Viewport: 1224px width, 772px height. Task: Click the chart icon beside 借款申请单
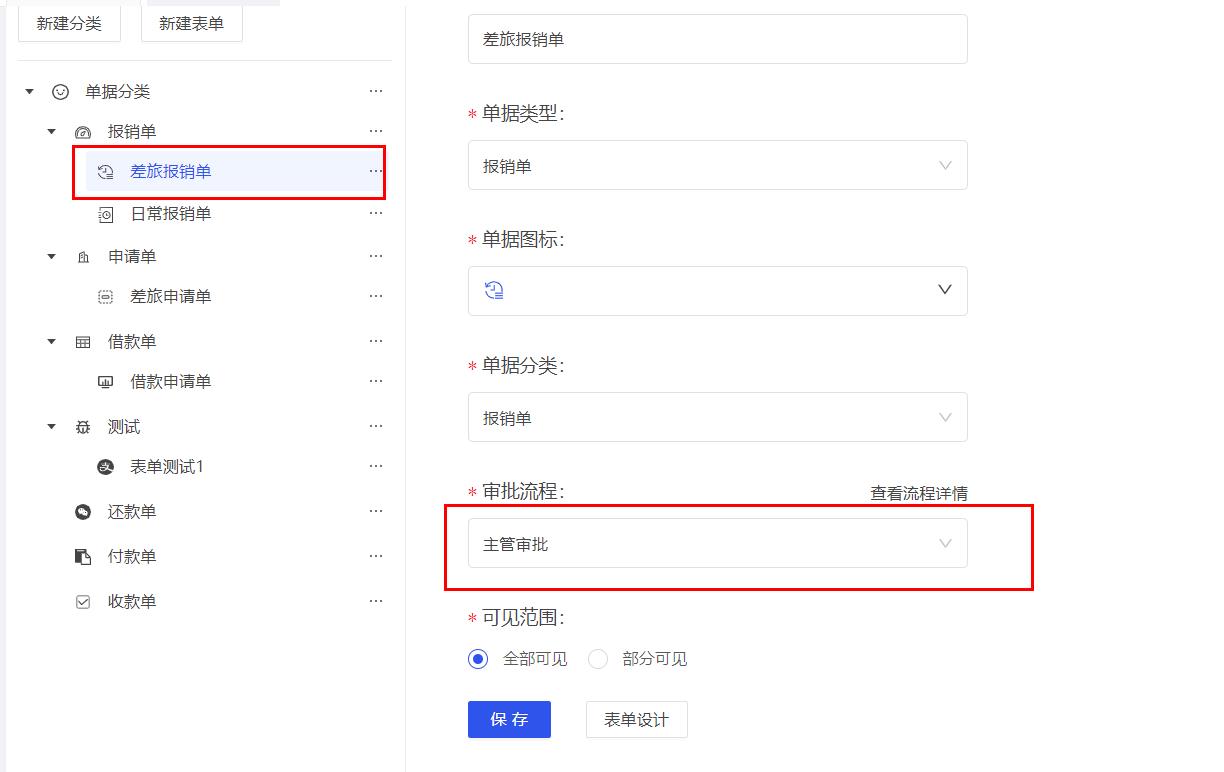click(105, 382)
